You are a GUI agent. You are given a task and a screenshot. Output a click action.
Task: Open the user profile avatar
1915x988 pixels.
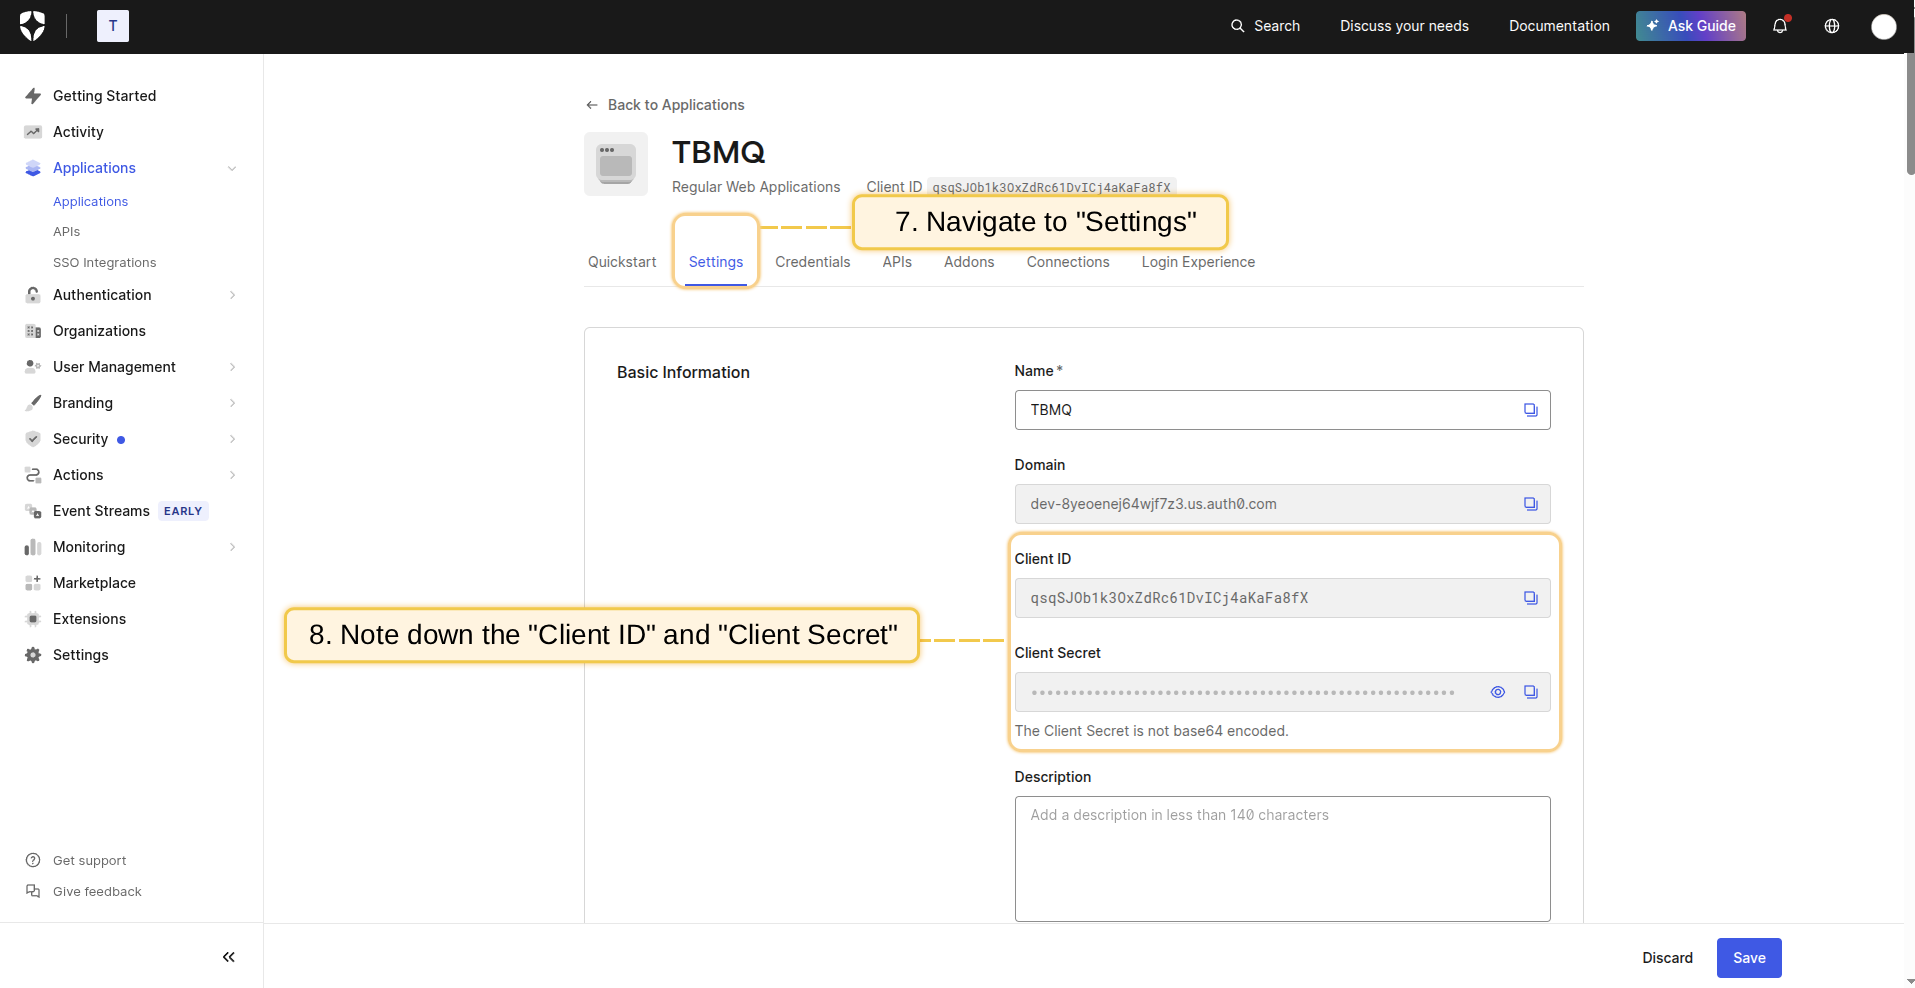(1883, 27)
